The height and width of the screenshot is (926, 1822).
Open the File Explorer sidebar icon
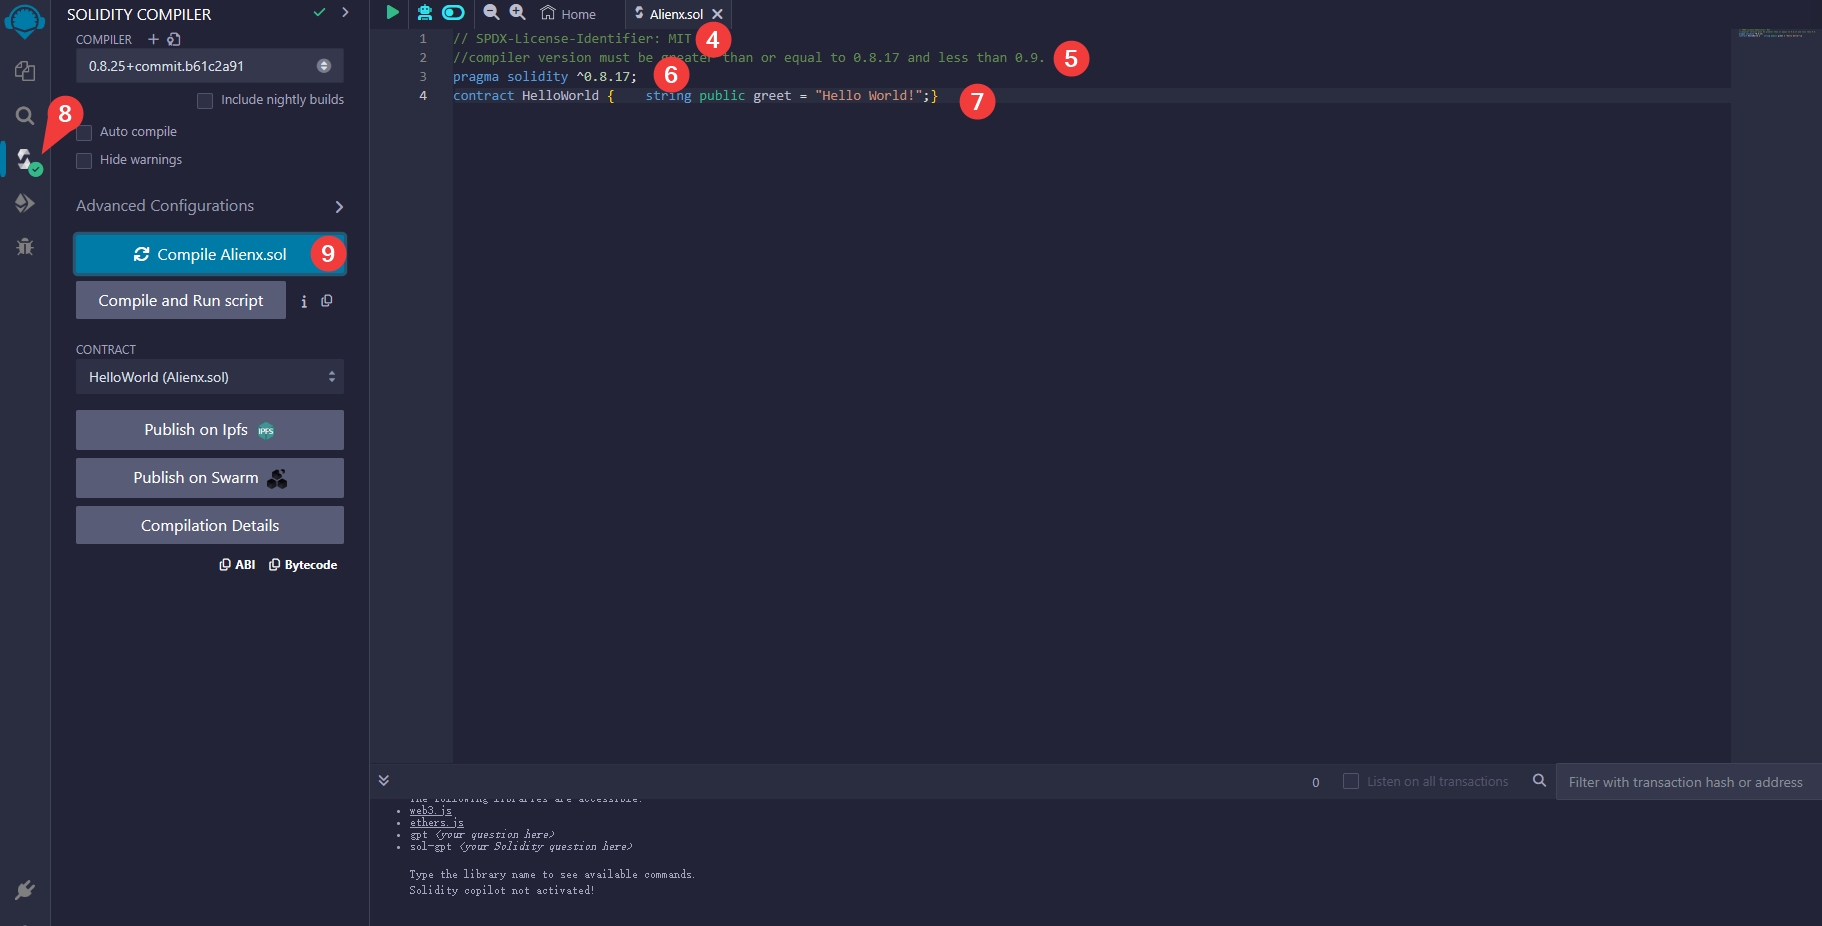click(x=25, y=72)
